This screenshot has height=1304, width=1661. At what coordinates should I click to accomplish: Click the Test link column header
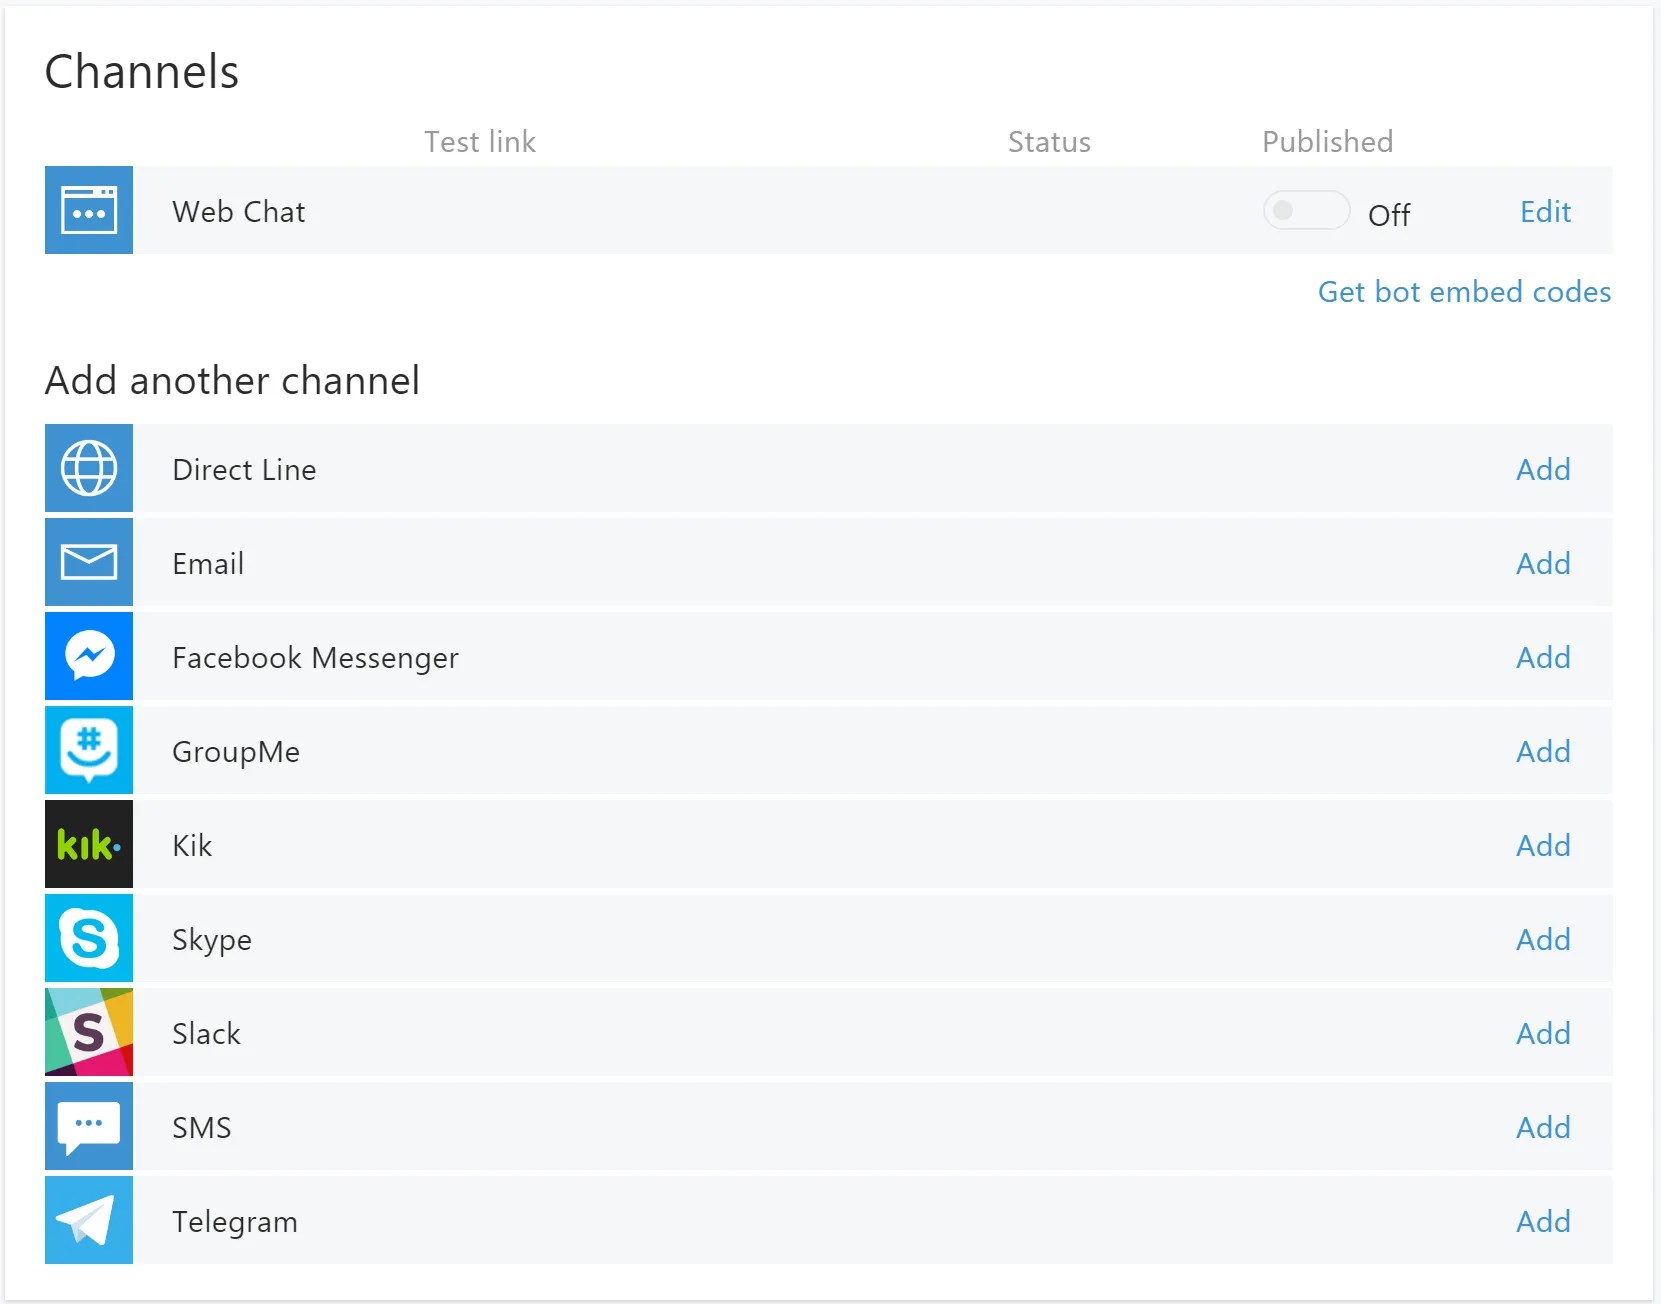click(x=480, y=142)
